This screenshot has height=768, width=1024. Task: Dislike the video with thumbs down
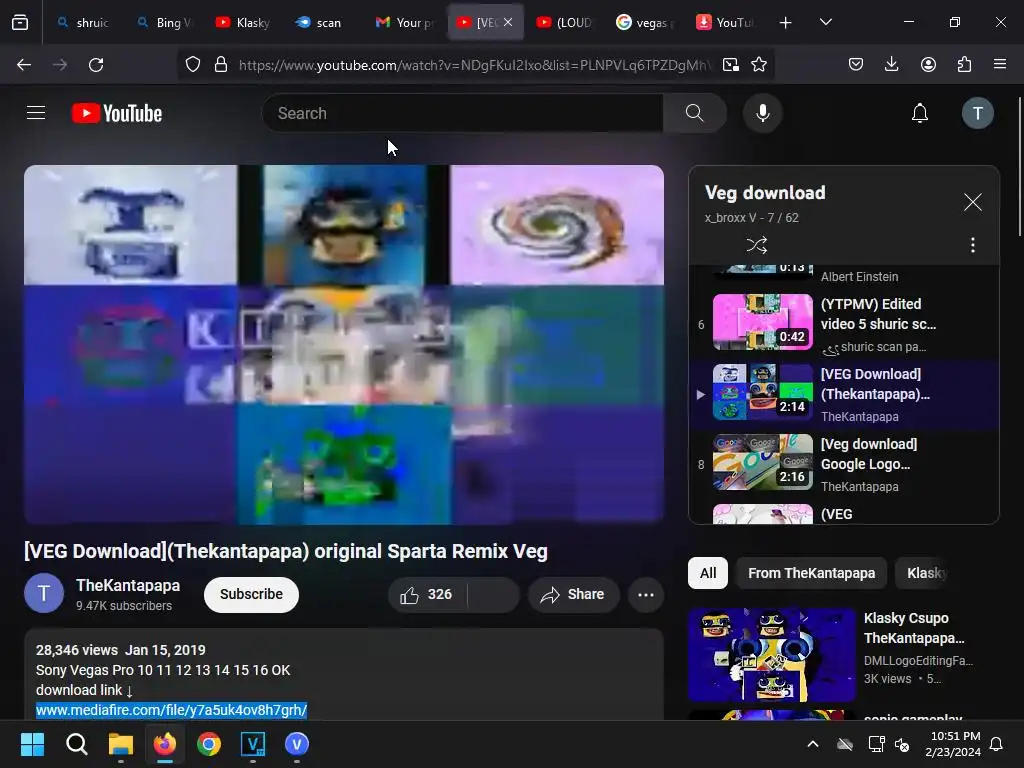494,595
